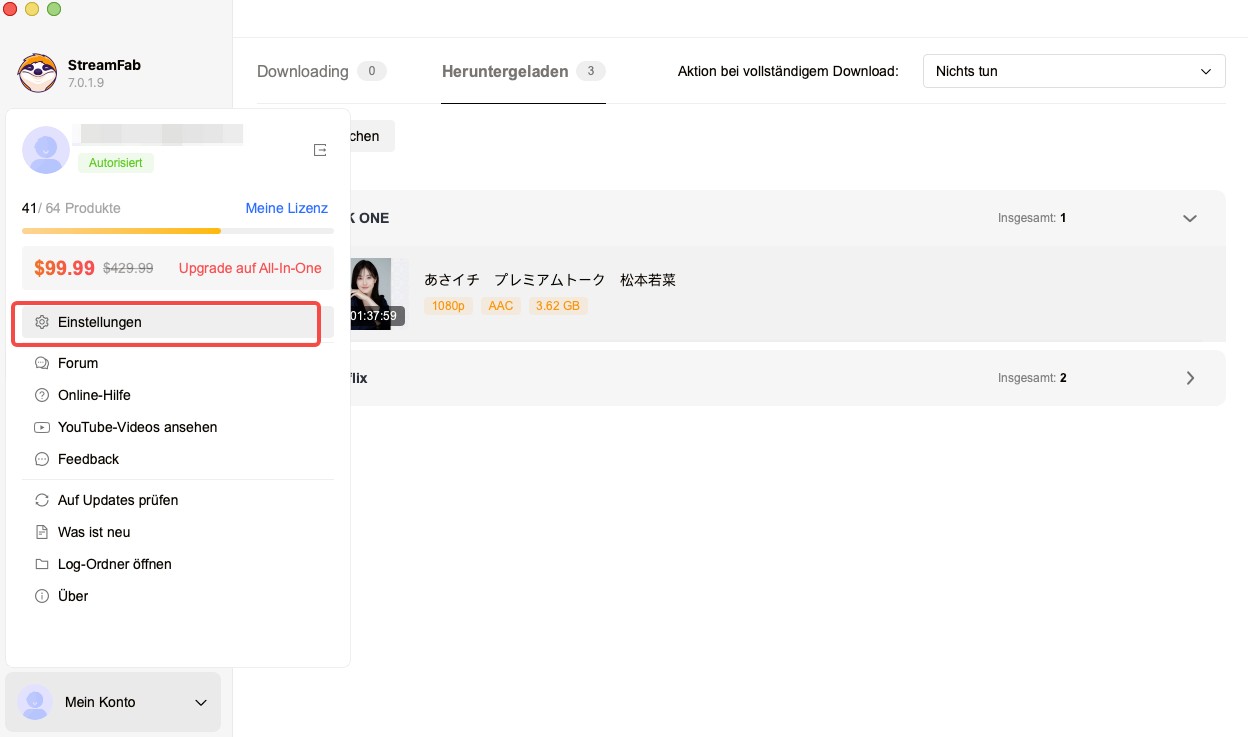Open the Feedback entry

click(177, 459)
